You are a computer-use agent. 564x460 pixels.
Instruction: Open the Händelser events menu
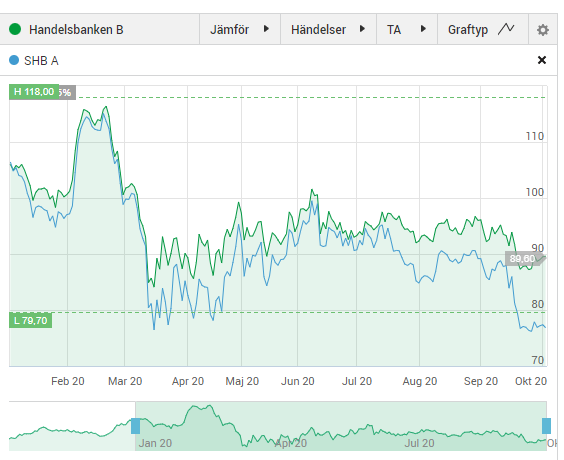click(x=328, y=29)
